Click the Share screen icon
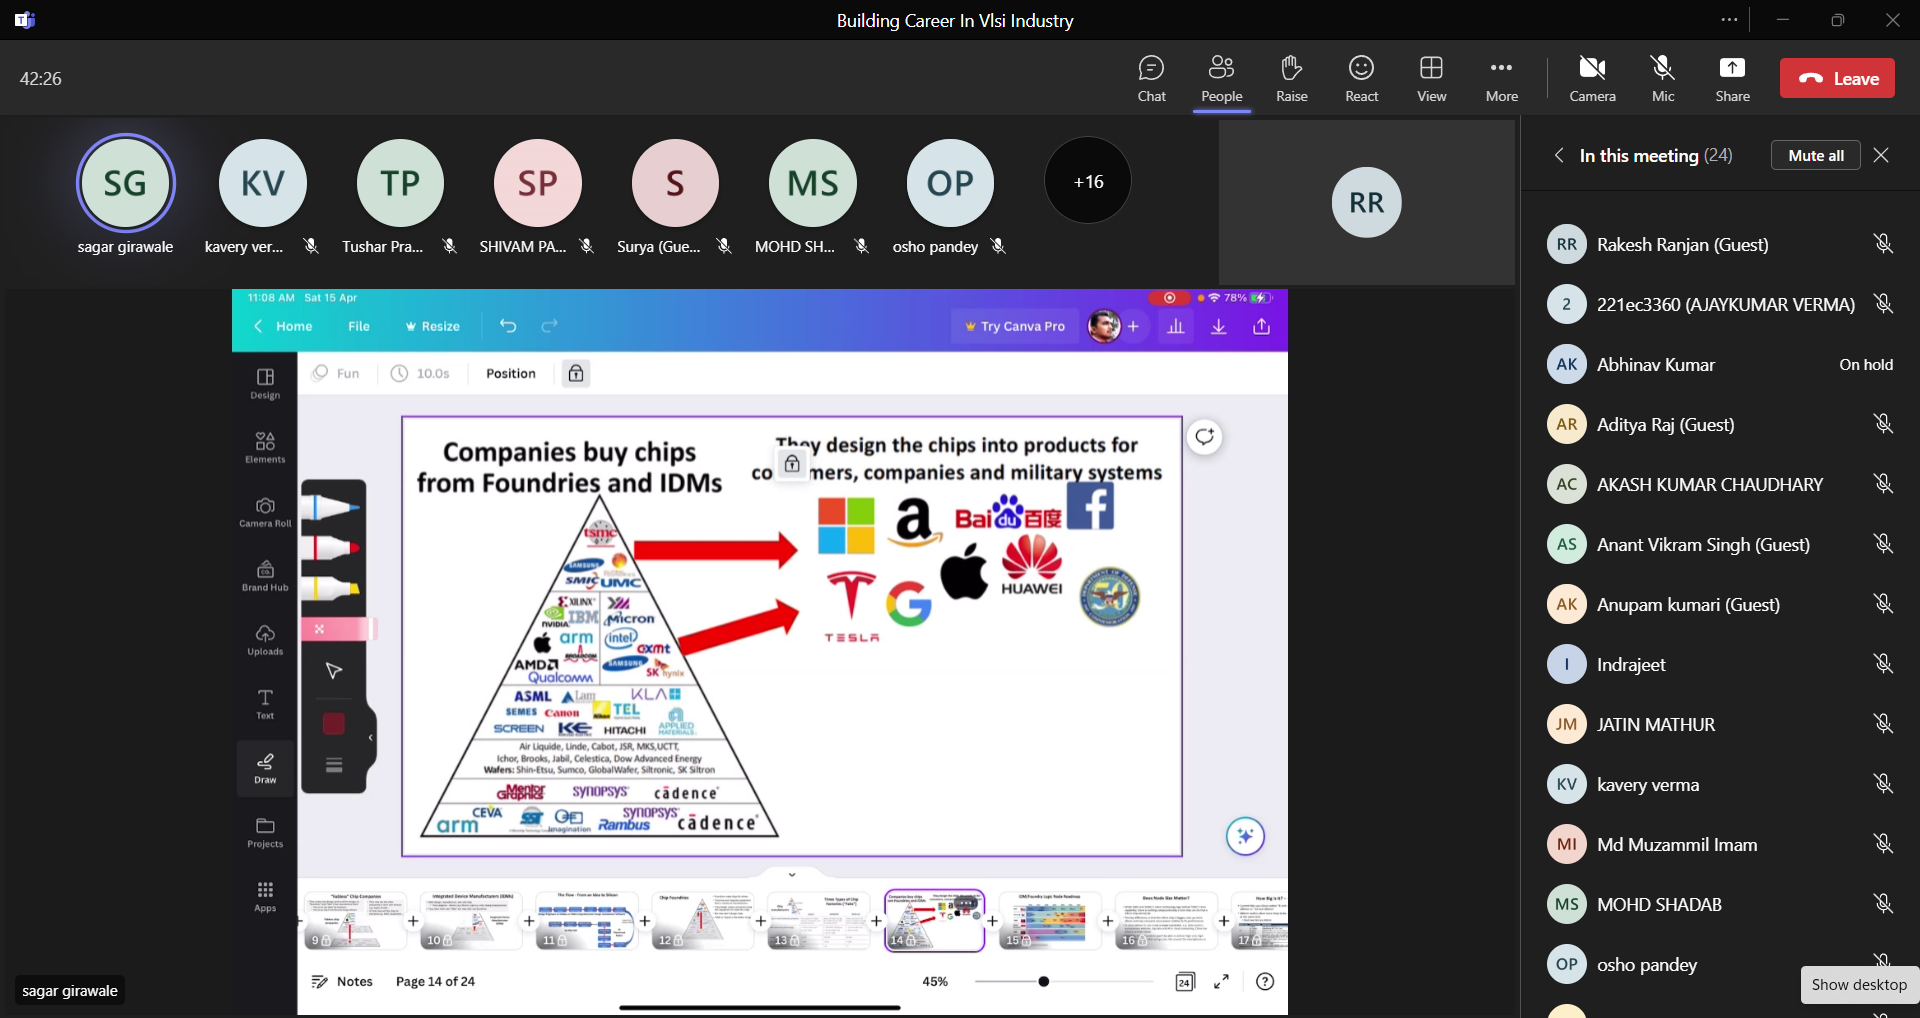 coord(1732,78)
